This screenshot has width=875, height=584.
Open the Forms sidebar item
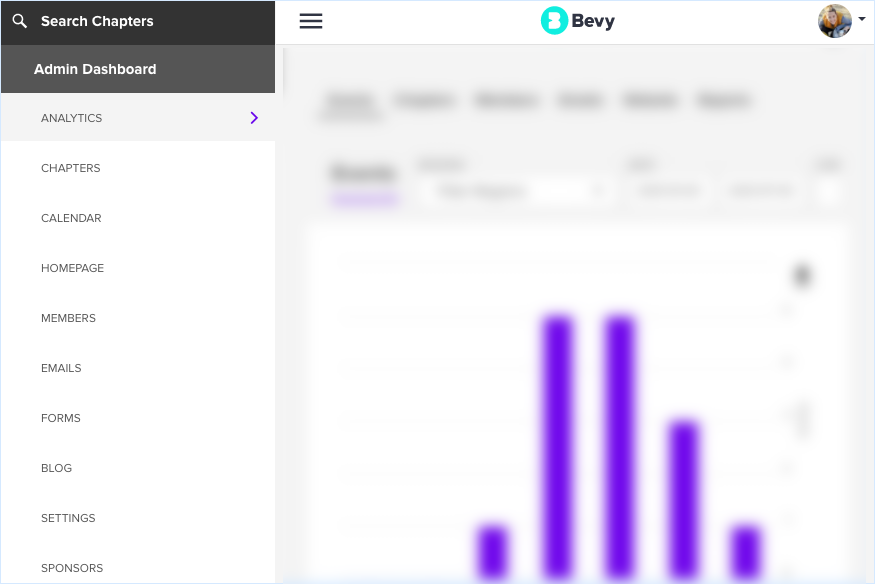pyautogui.click(x=61, y=418)
